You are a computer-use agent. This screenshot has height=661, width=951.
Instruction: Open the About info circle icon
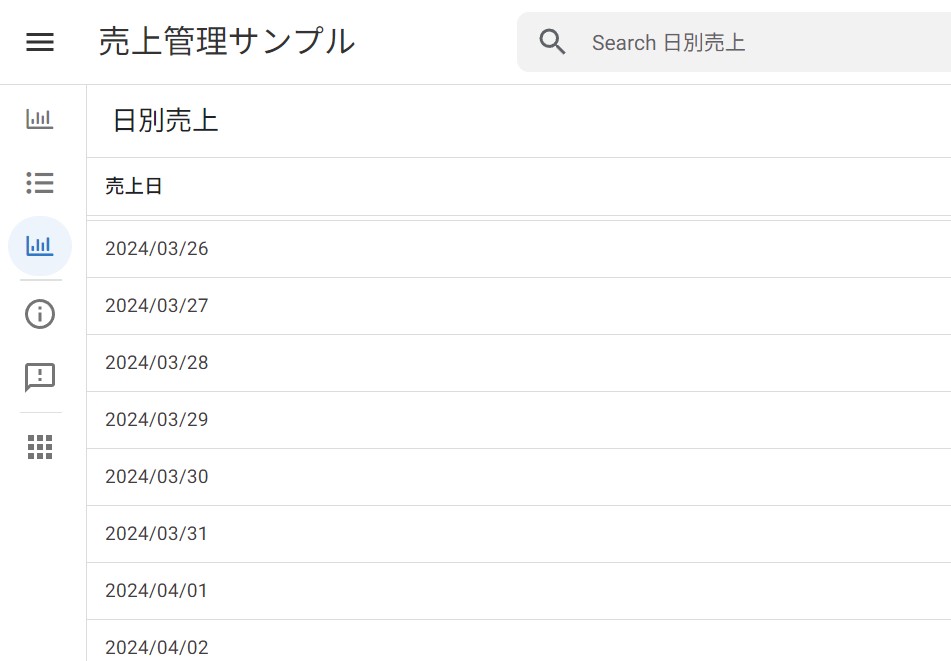(40, 314)
